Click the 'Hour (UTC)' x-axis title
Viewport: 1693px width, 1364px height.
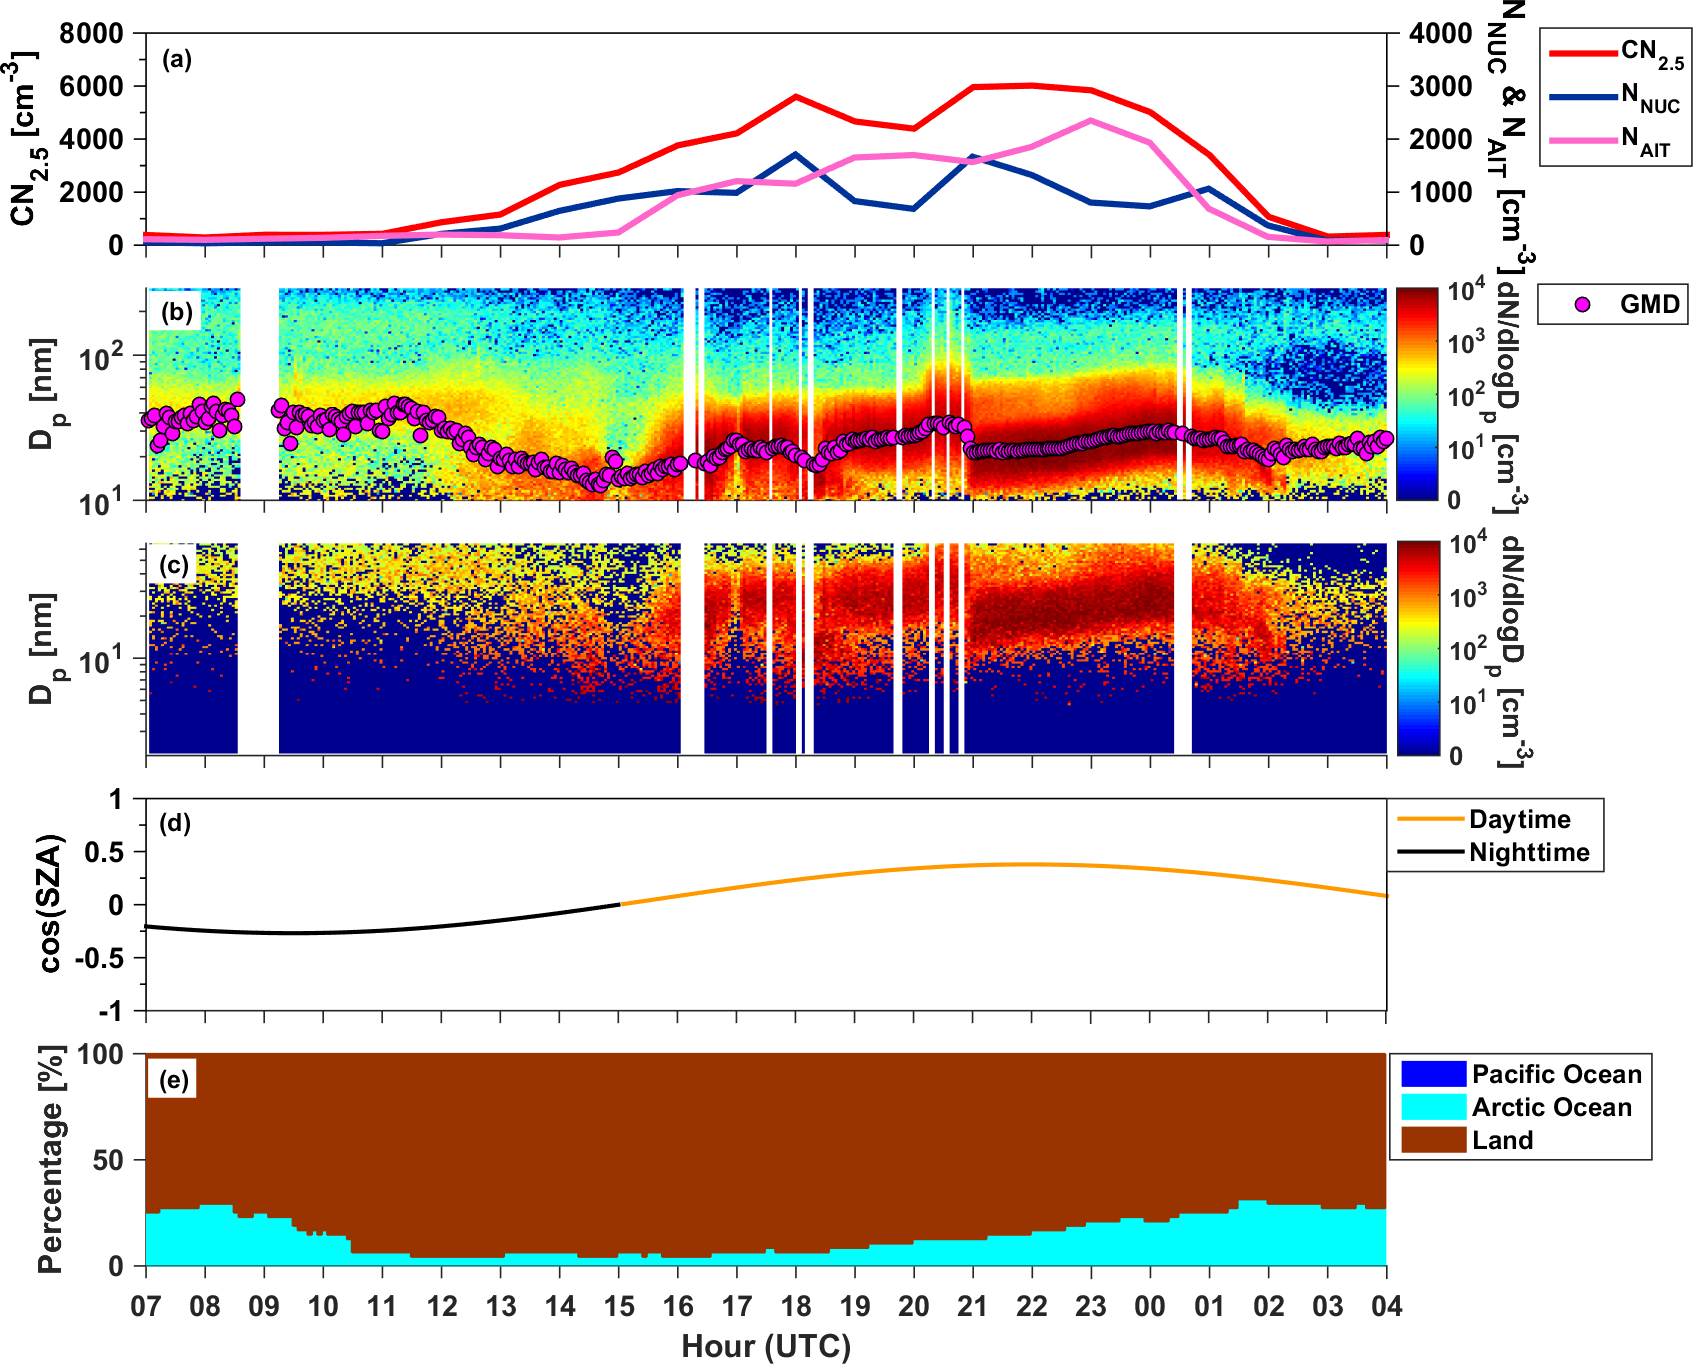[766, 1346]
